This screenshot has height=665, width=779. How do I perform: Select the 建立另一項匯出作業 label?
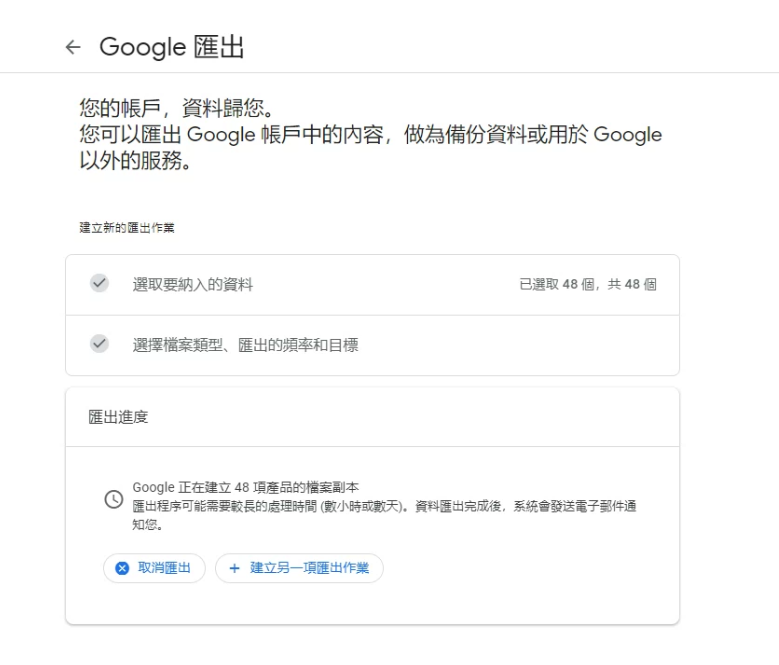point(310,568)
